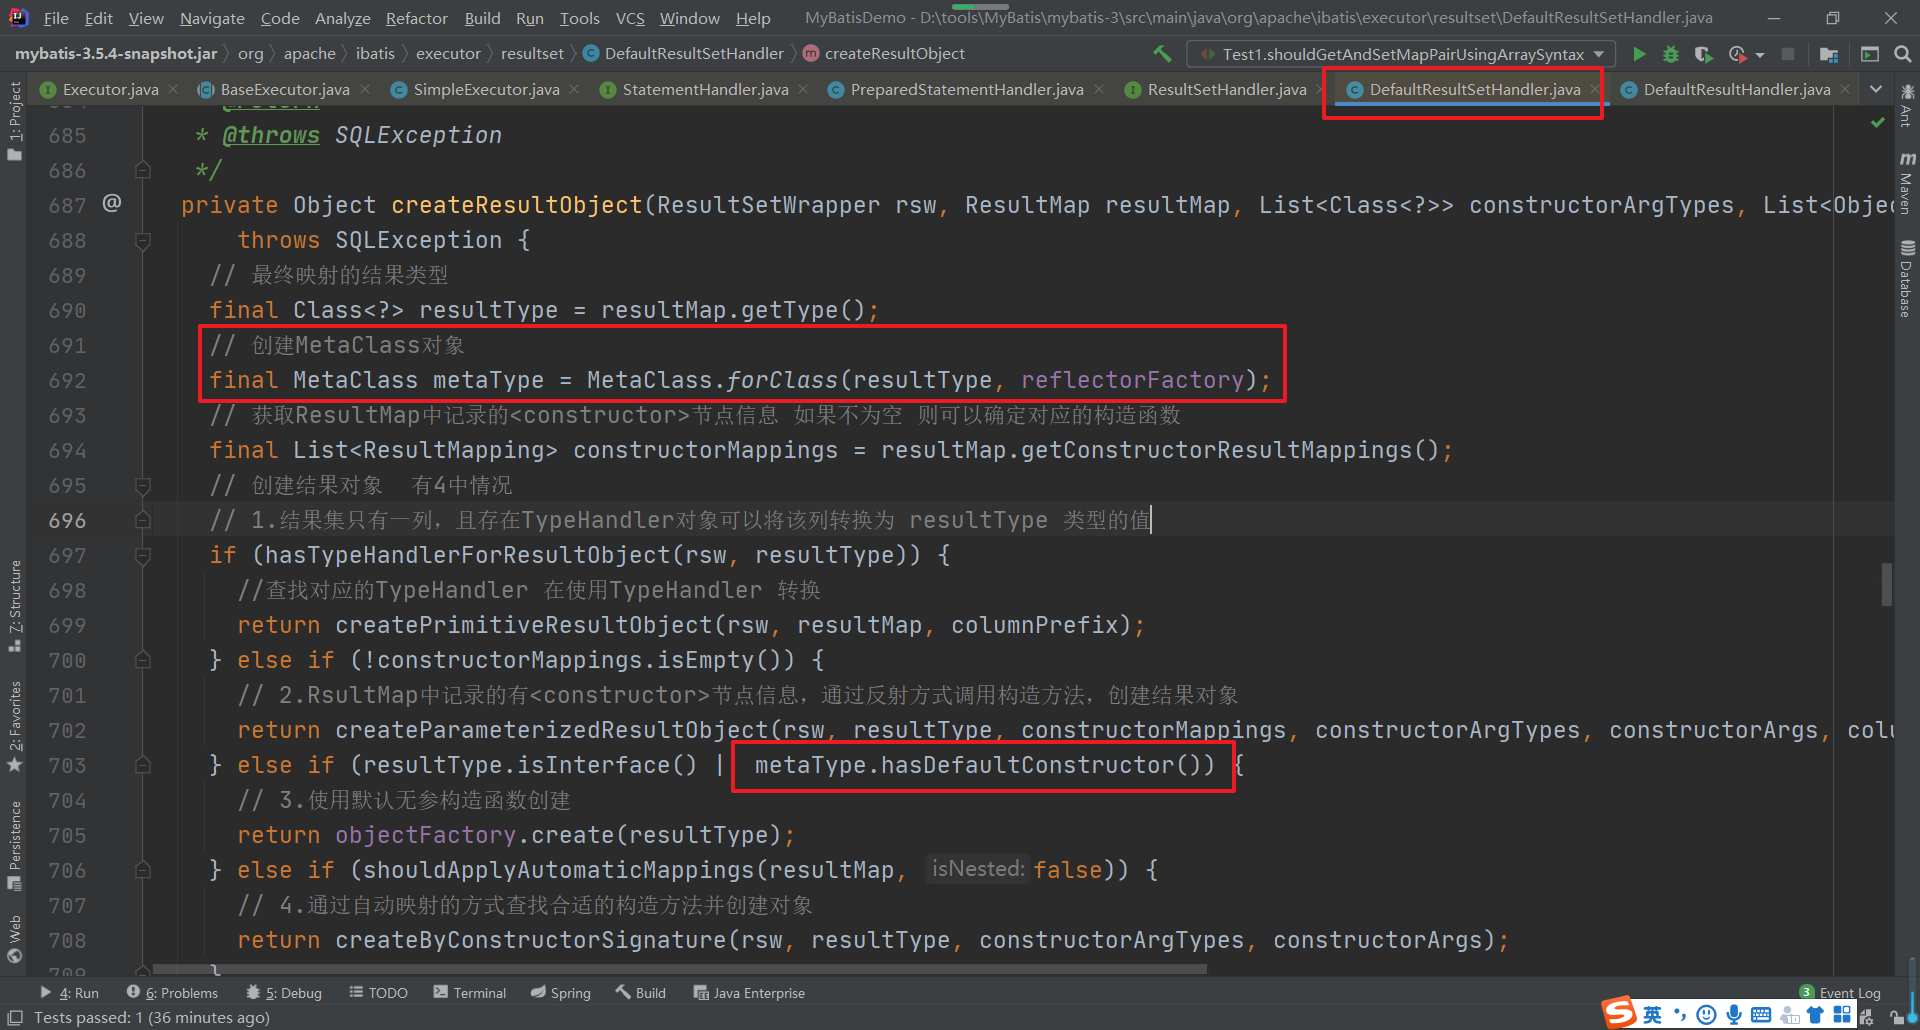Screen dimensions: 1920x1030
Task: Toggle tool window bars in status bar
Action: [14, 1017]
